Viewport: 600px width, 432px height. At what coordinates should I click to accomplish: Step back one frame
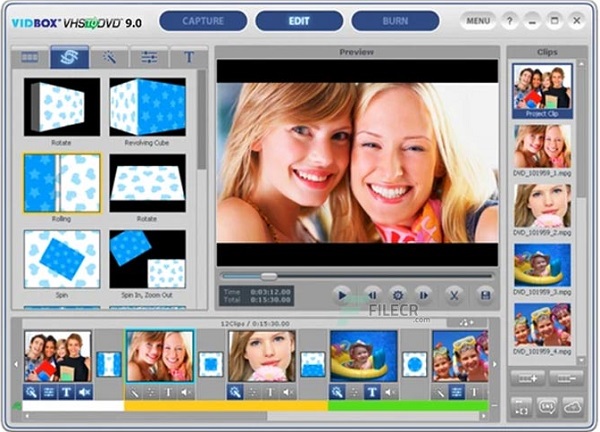[372, 295]
